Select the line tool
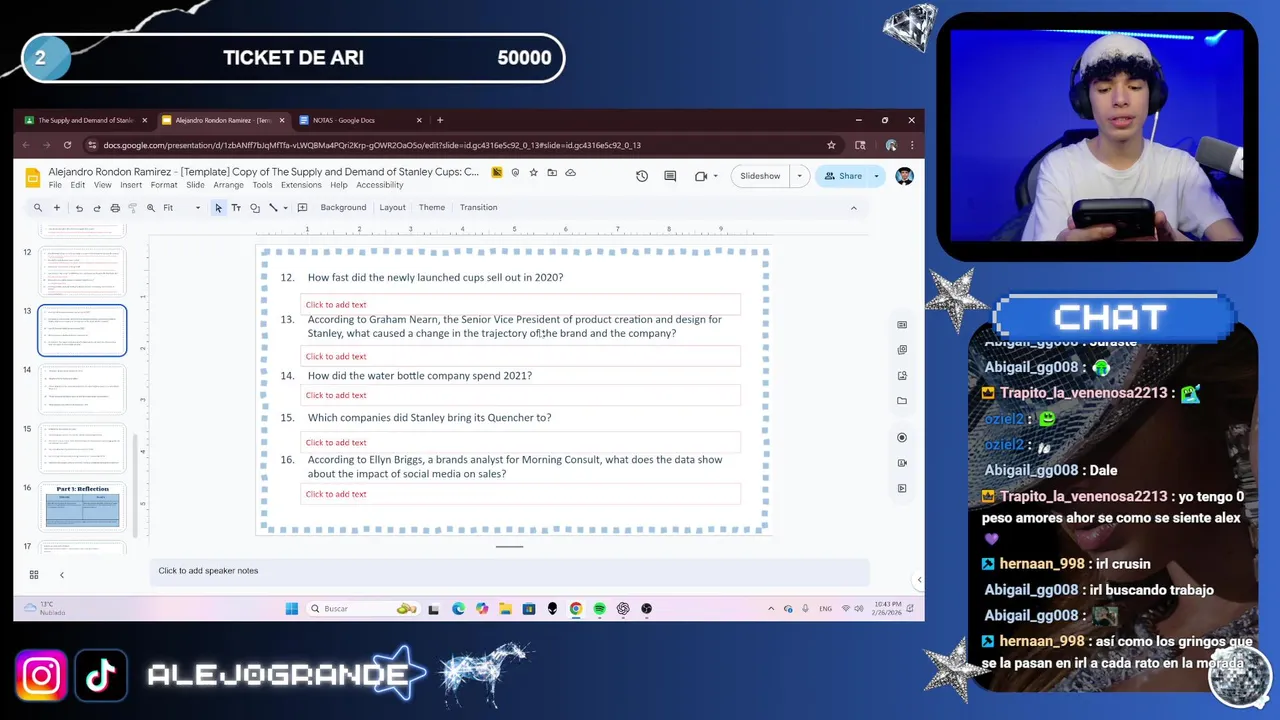The width and height of the screenshot is (1280, 720). tap(273, 208)
